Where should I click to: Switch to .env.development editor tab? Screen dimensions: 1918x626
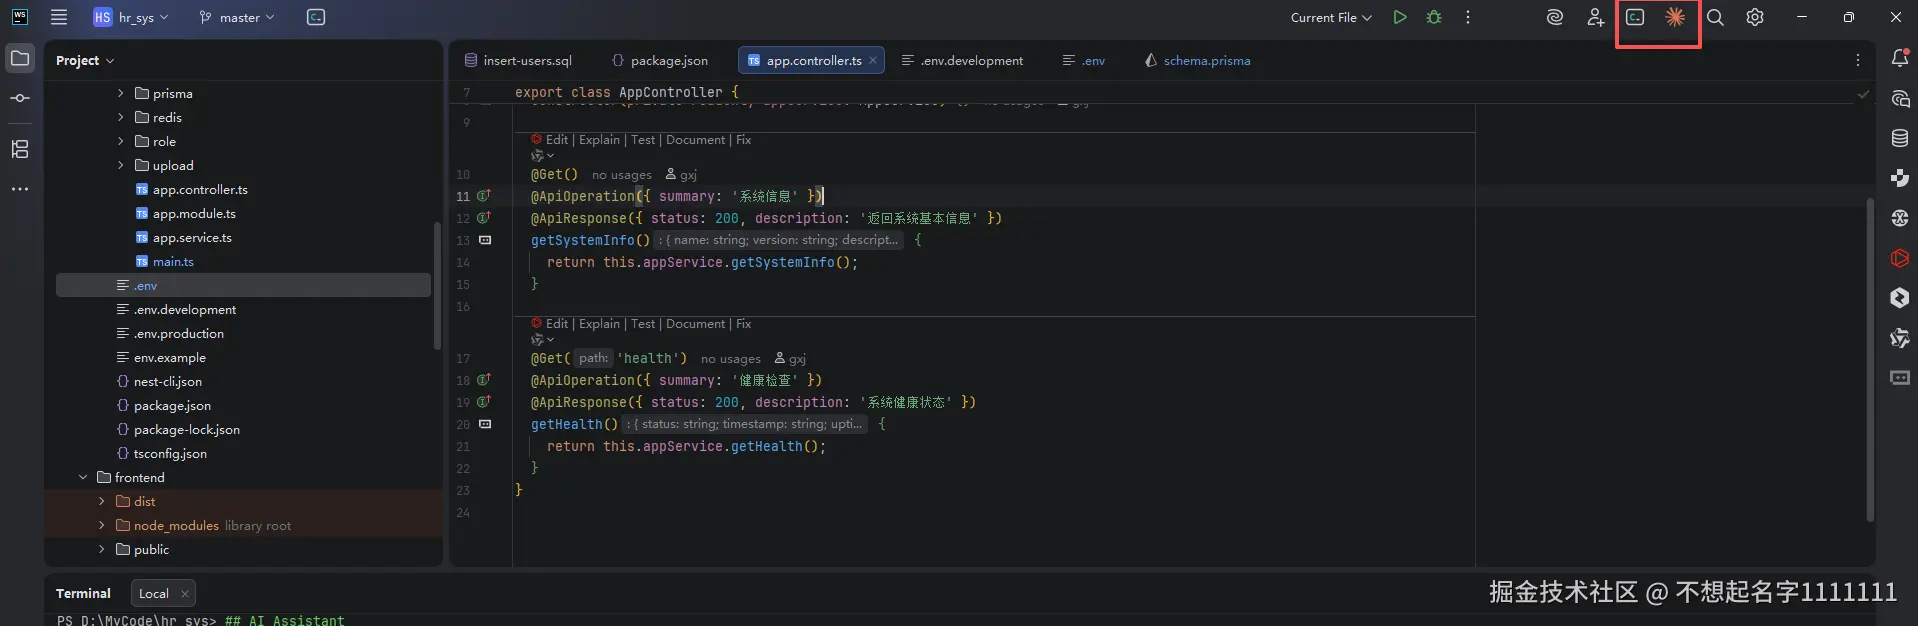(962, 60)
